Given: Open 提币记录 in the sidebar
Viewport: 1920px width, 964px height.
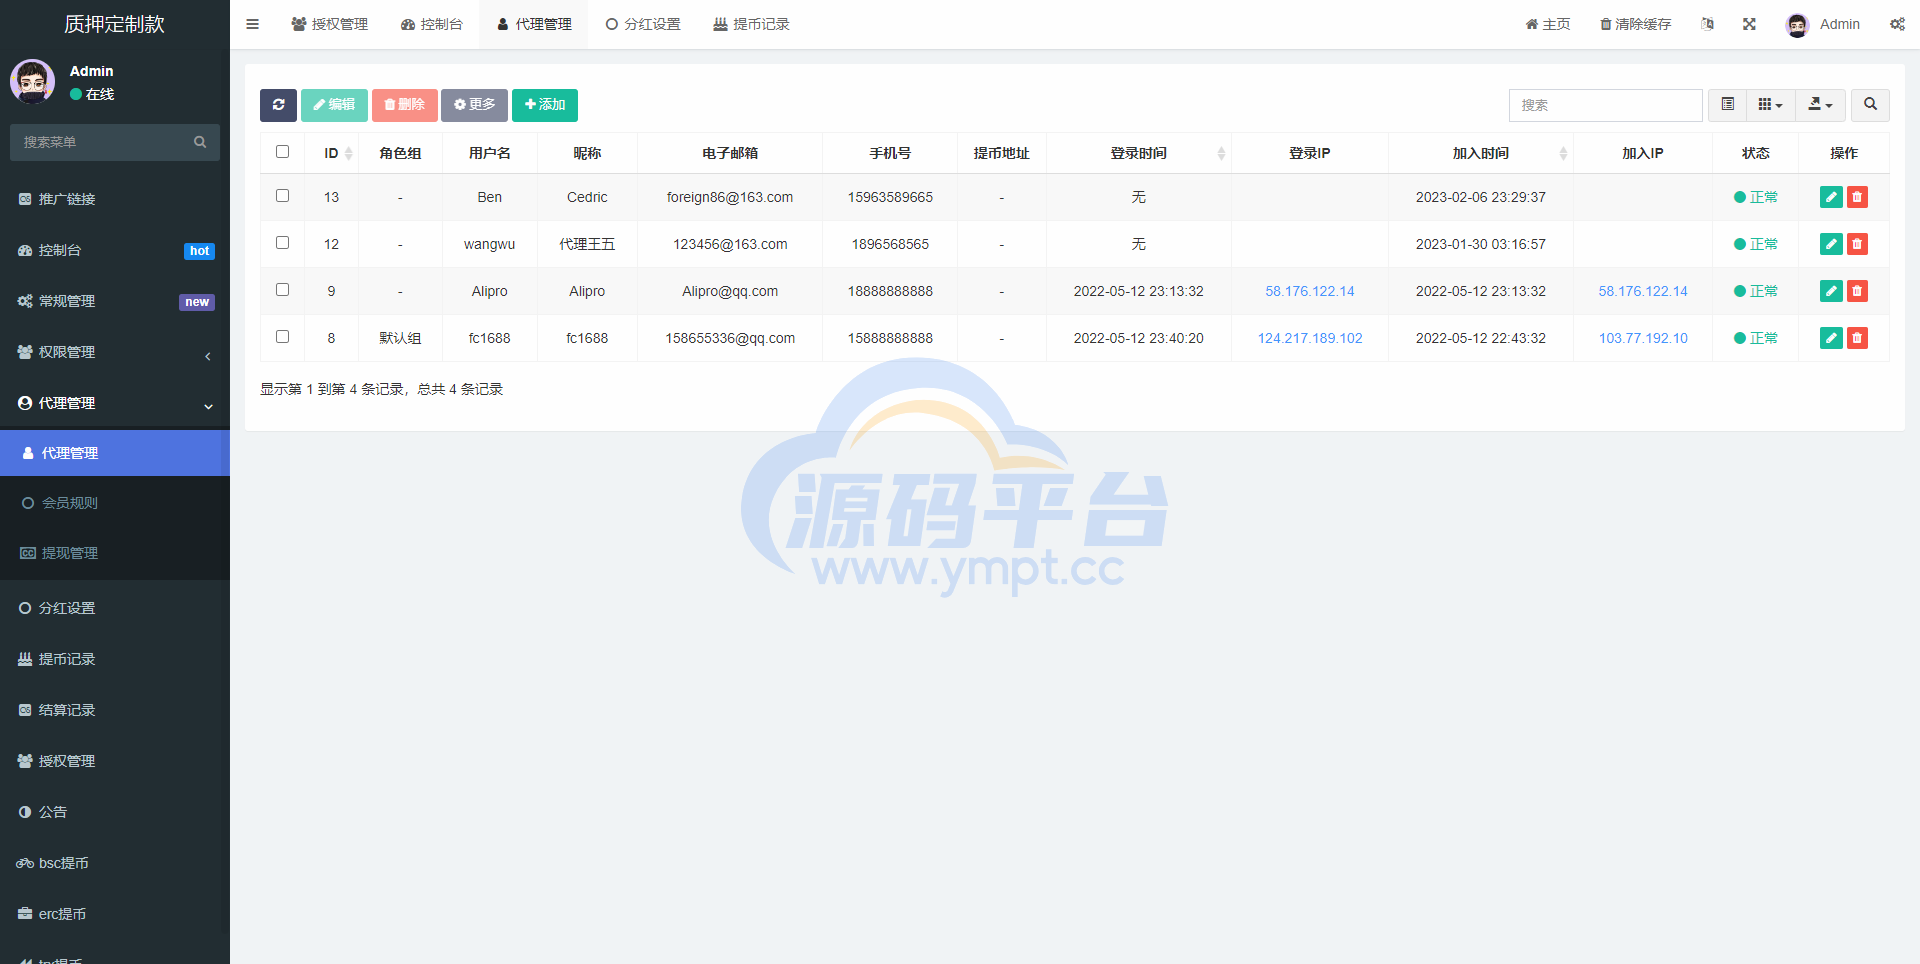Looking at the screenshot, I should (x=115, y=659).
